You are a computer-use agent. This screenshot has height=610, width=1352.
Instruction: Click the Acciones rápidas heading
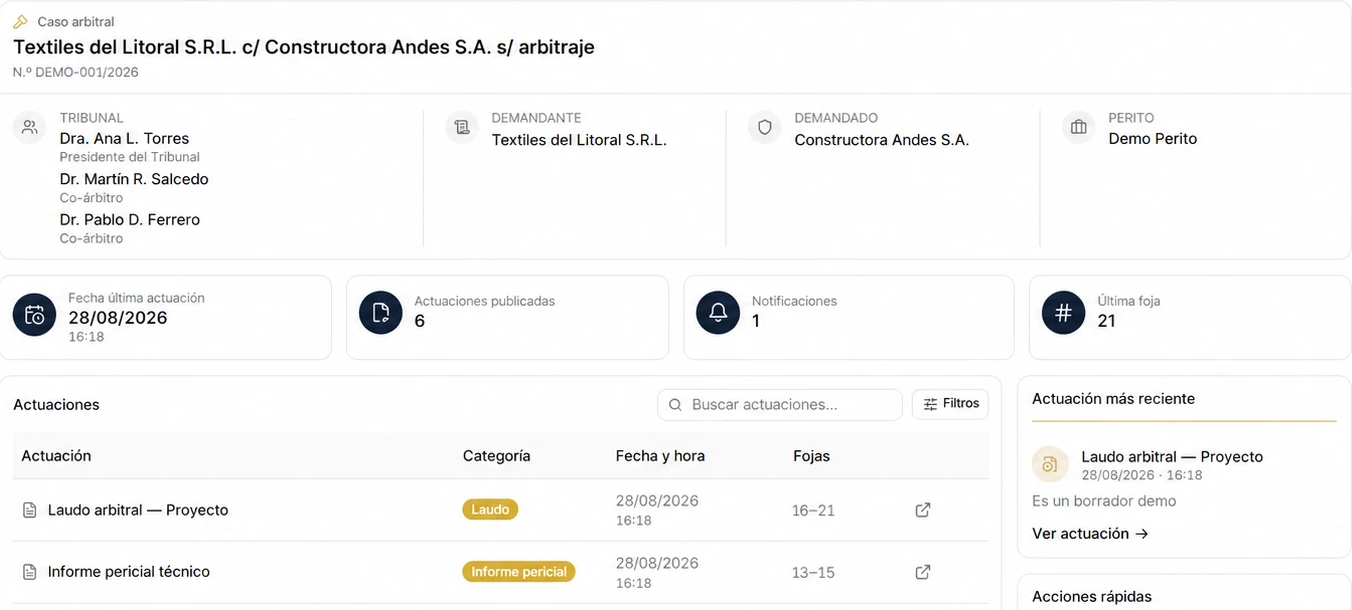[1092, 597]
